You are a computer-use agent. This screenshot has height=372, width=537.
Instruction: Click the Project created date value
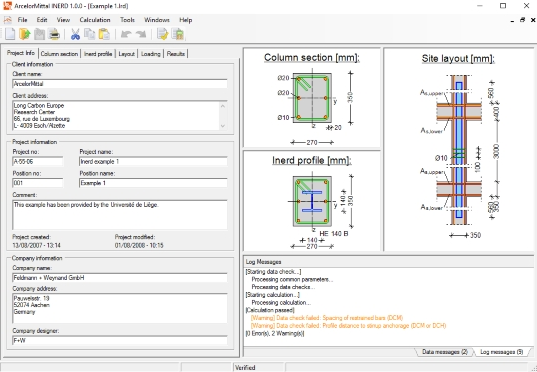pyautogui.click(x=36, y=245)
